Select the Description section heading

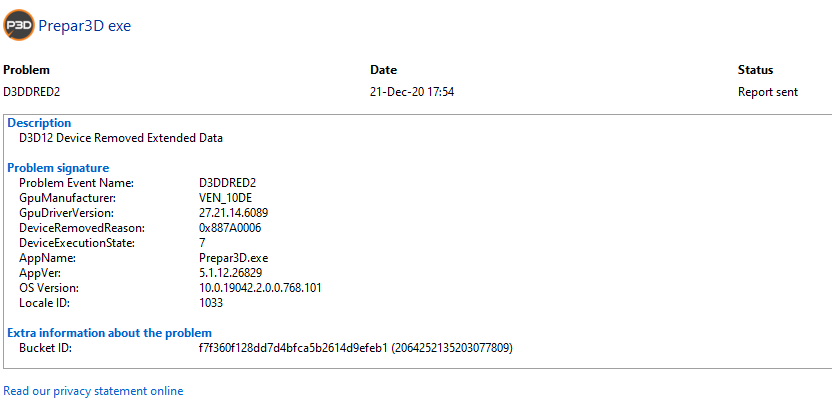click(39, 123)
